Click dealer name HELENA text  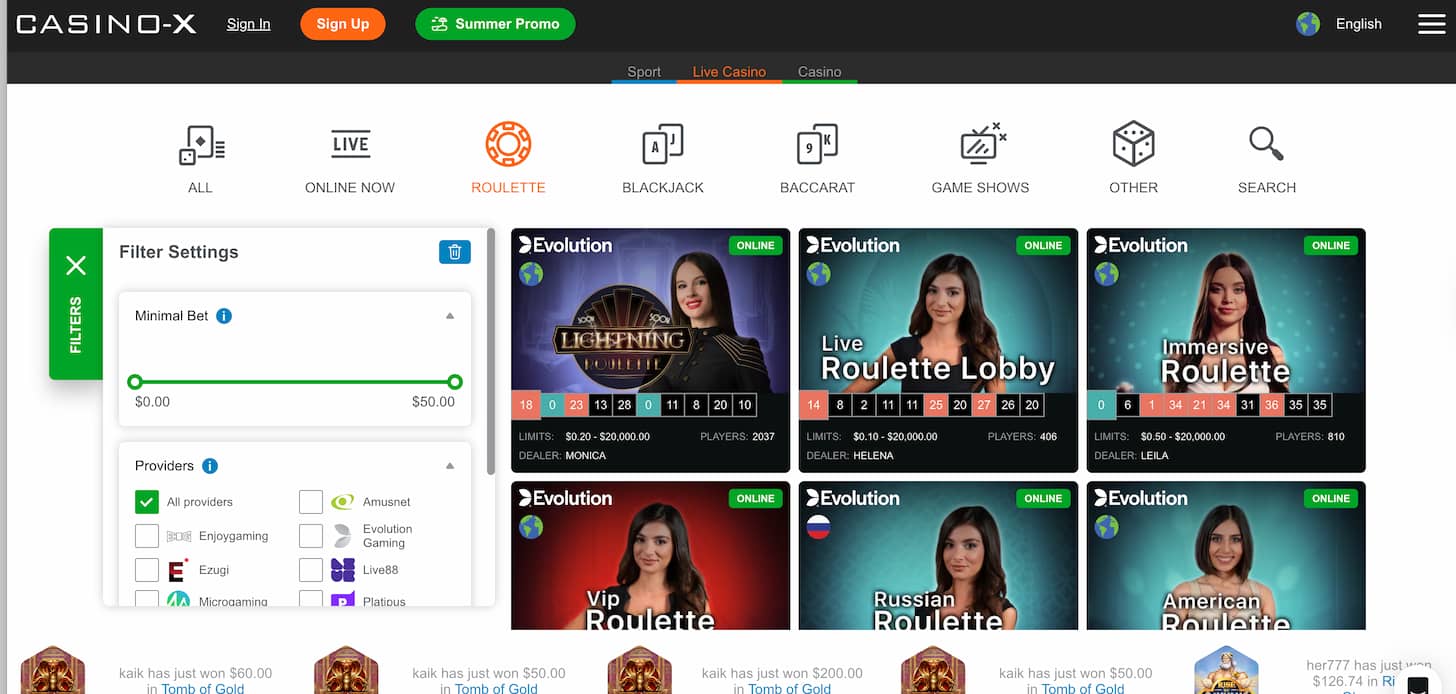874,456
